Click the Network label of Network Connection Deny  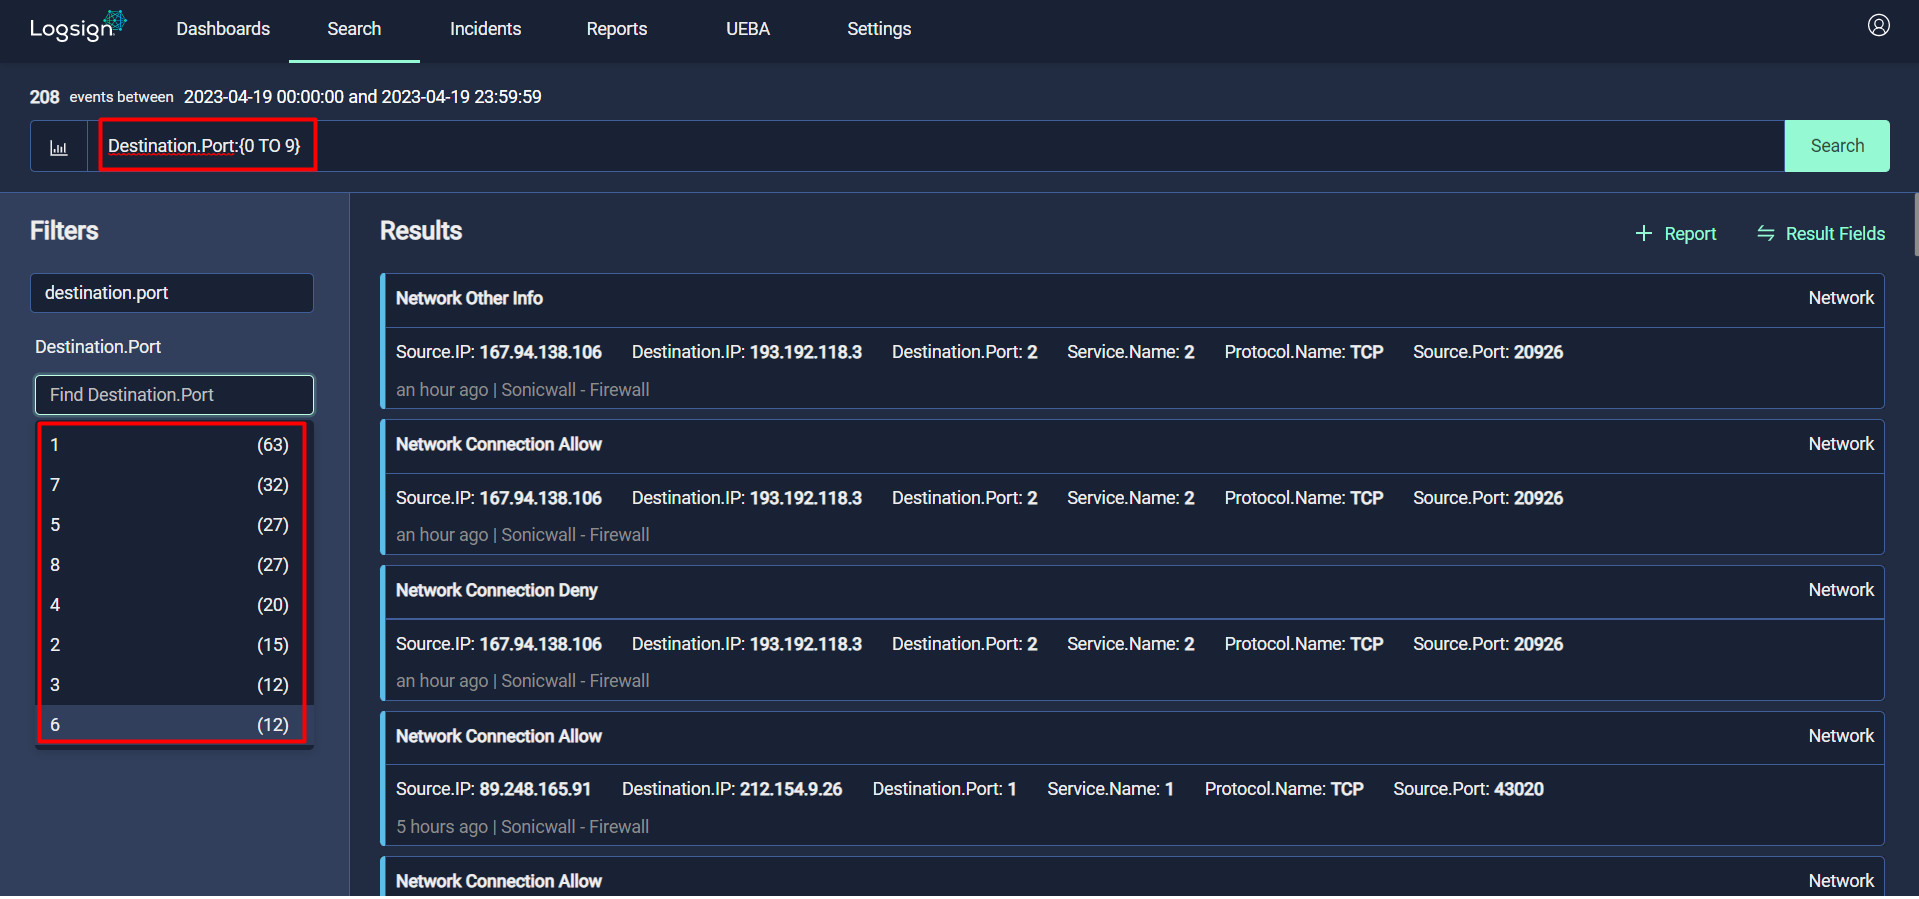1841,590
